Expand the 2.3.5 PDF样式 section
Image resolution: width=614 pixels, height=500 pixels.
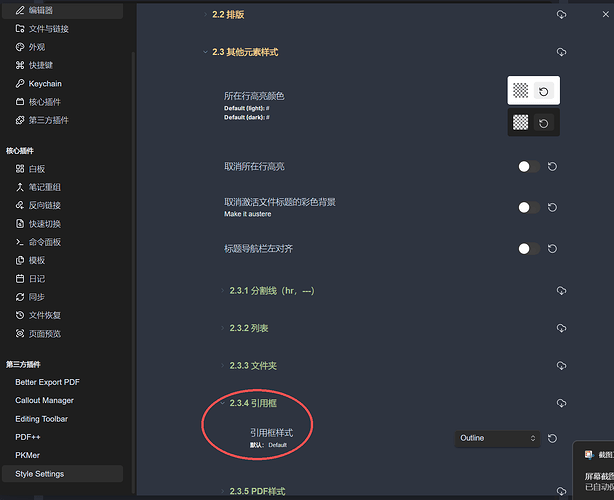pos(257,491)
